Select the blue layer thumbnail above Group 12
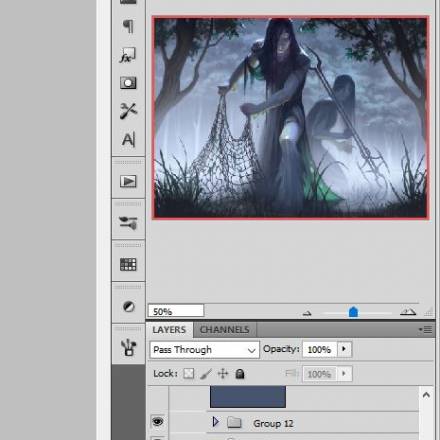This screenshot has width=440, height=440. 248,397
